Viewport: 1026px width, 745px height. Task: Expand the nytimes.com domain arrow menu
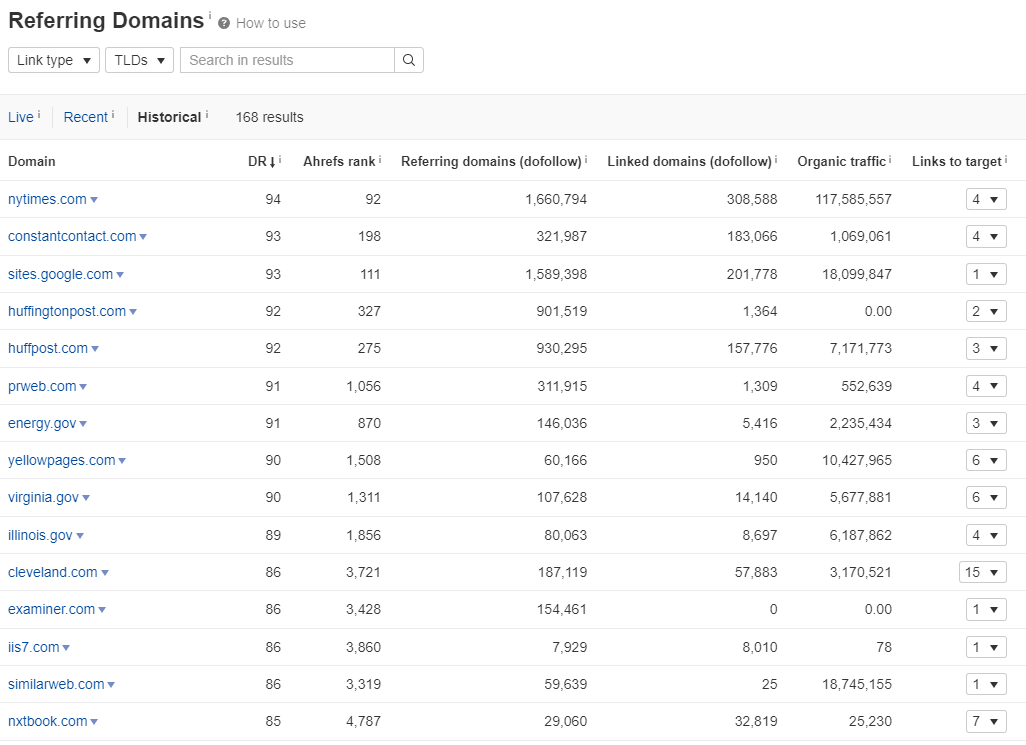point(94,200)
